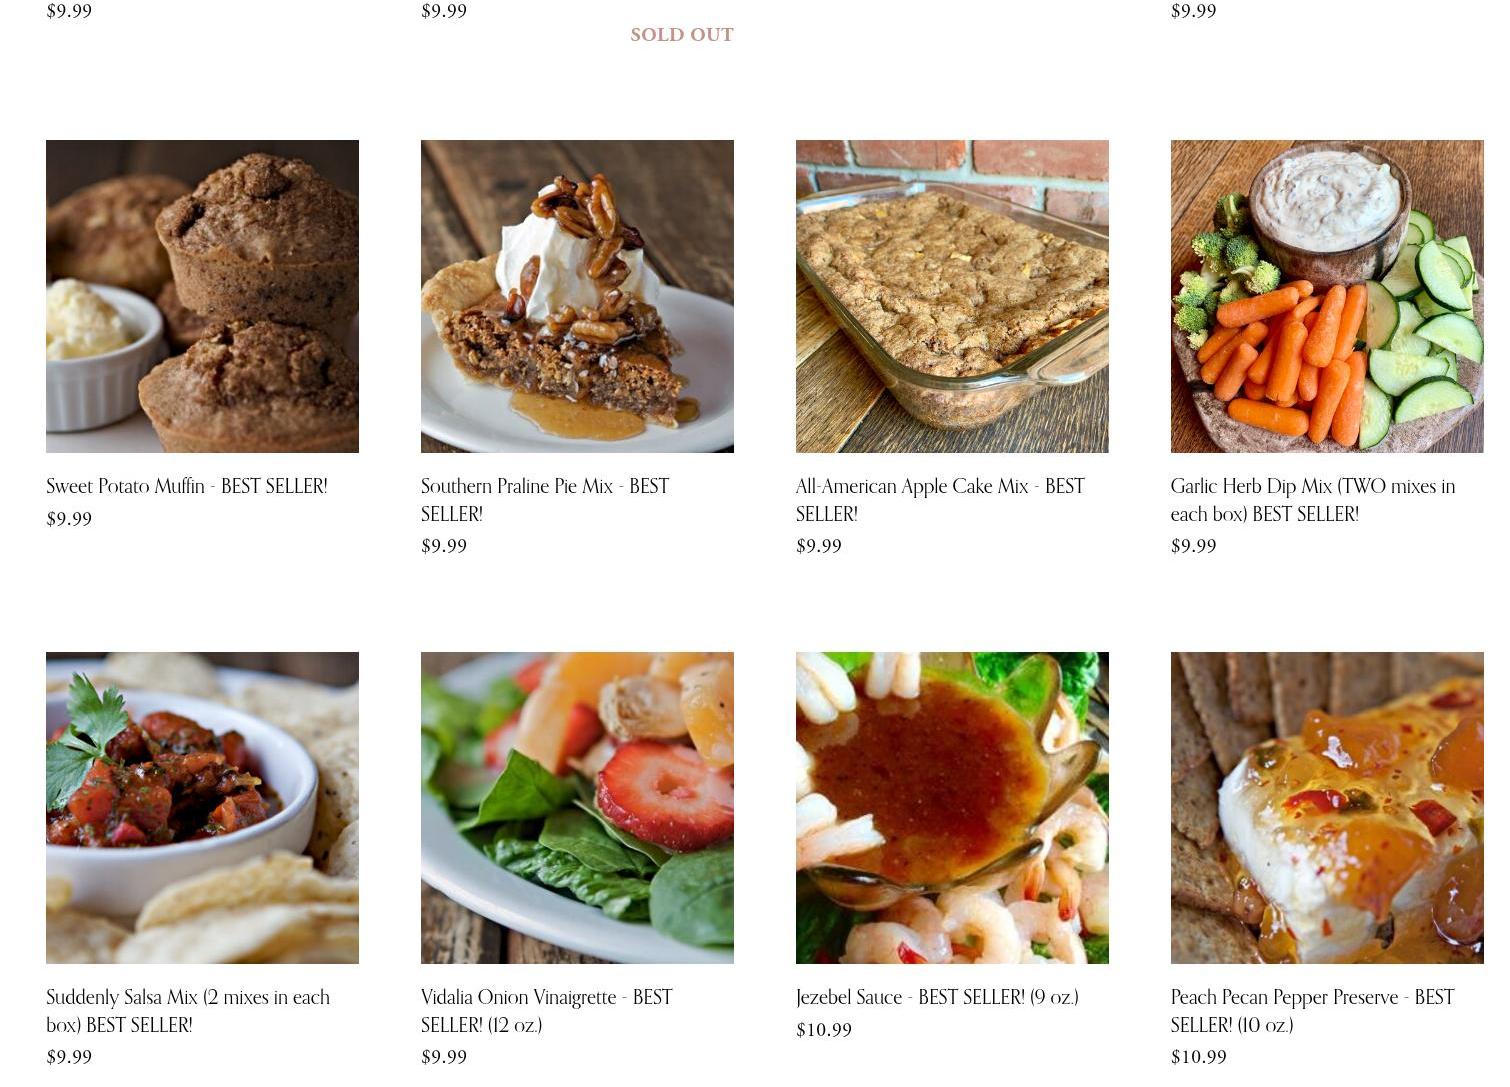Click $10.99 price under Peach Pecan Preserve
Screen dimensions: 1510x1087
coord(1199,1057)
